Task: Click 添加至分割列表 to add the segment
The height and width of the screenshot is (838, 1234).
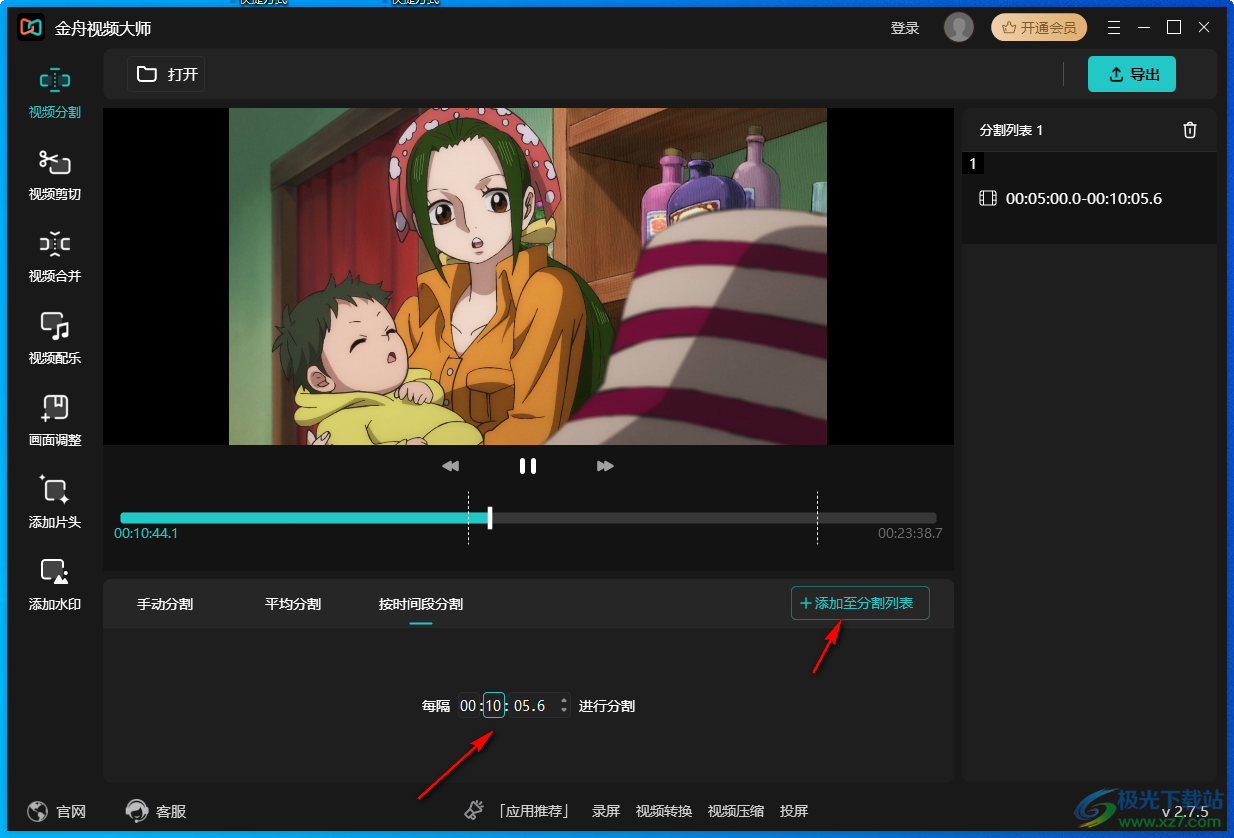Action: click(860, 603)
